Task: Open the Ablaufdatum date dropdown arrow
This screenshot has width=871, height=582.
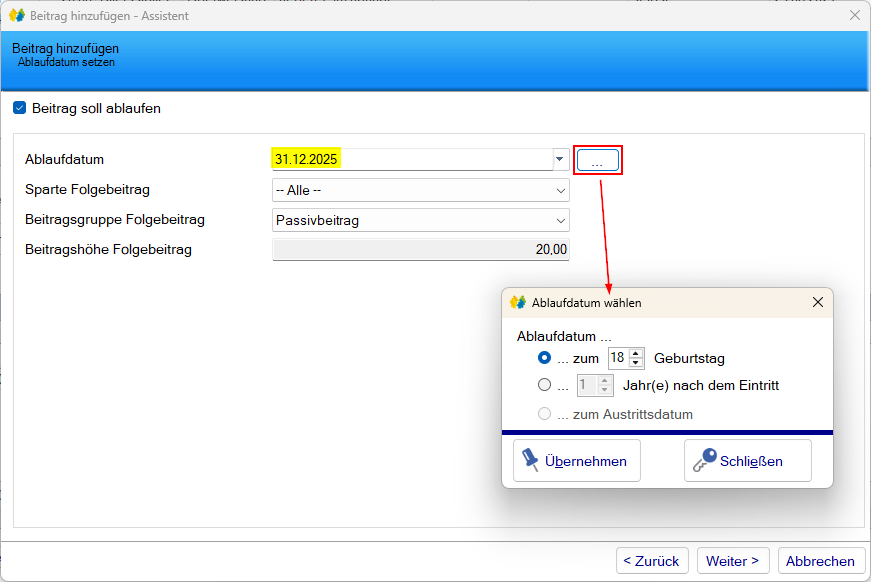Action: pos(559,159)
